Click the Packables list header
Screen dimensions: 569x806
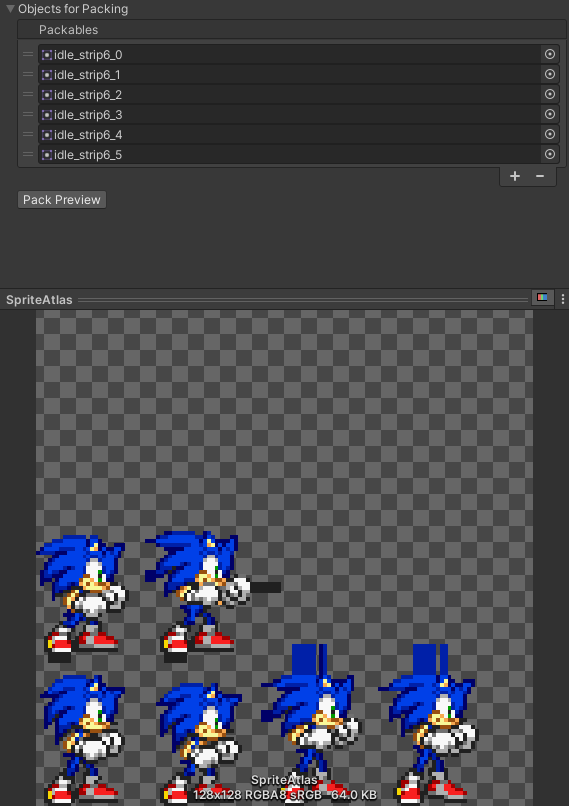pos(292,29)
